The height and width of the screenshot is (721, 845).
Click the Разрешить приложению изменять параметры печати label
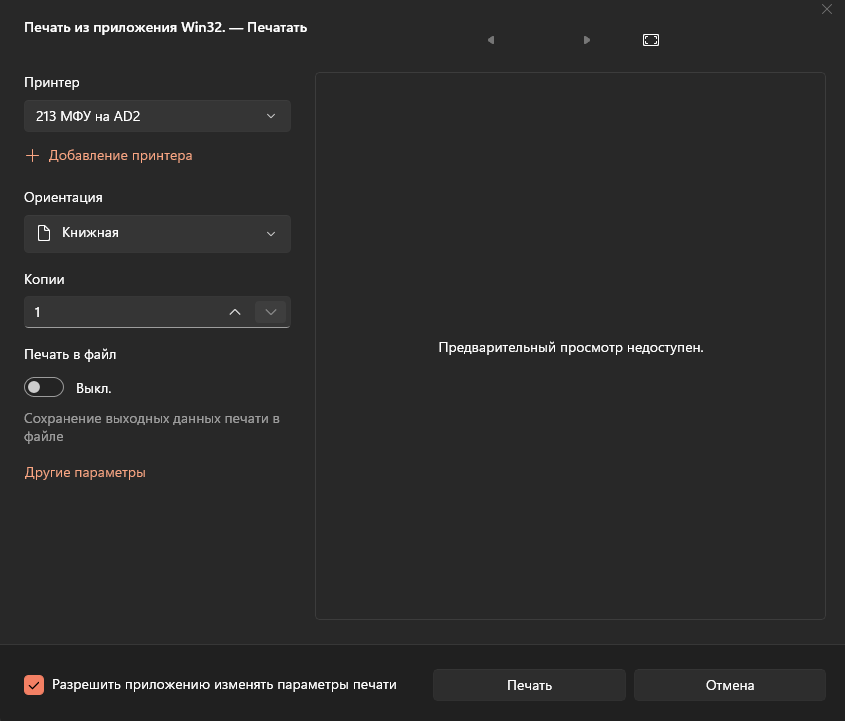point(224,685)
